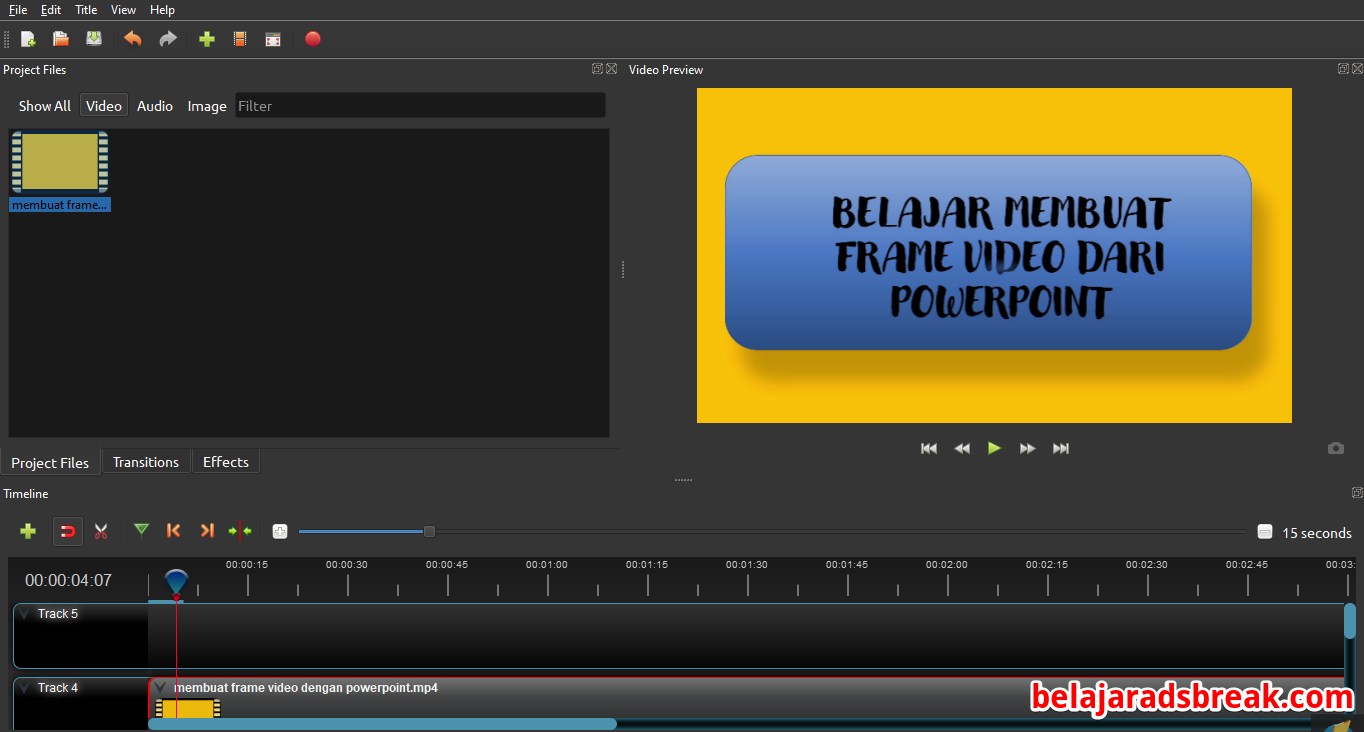Float the Video Preview panel

tap(1343, 69)
